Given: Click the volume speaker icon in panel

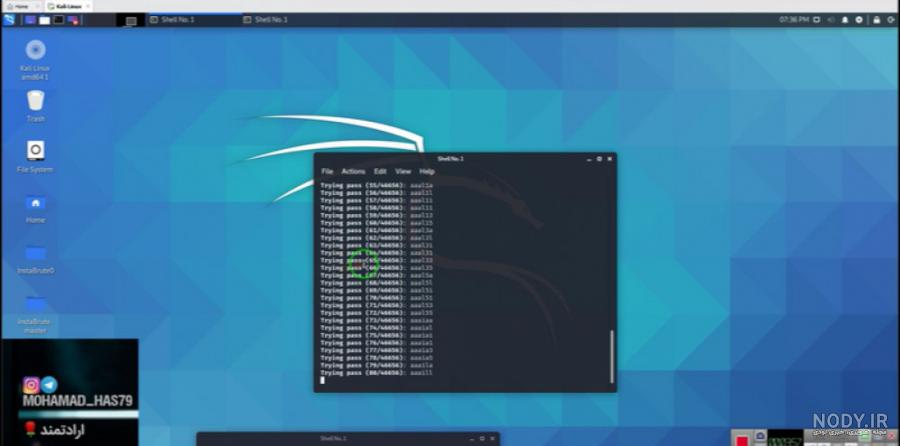Looking at the screenshot, I should pyautogui.click(x=831, y=20).
